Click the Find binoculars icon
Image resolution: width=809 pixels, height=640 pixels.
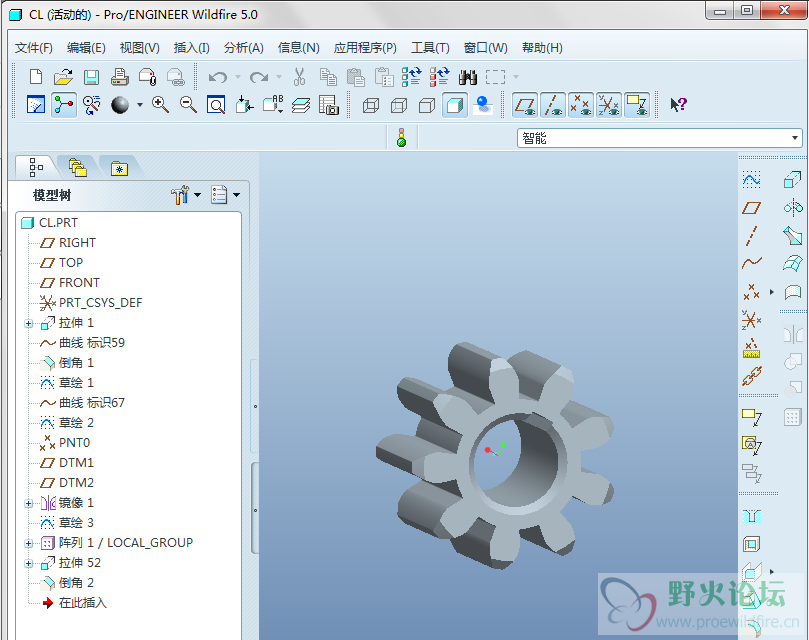click(x=467, y=77)
